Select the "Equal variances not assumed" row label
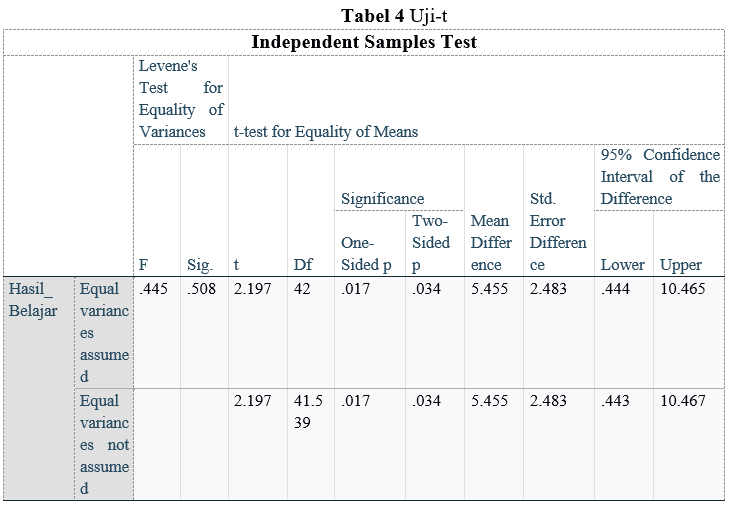Screen dimensions: 730x506 click(104, 444)
